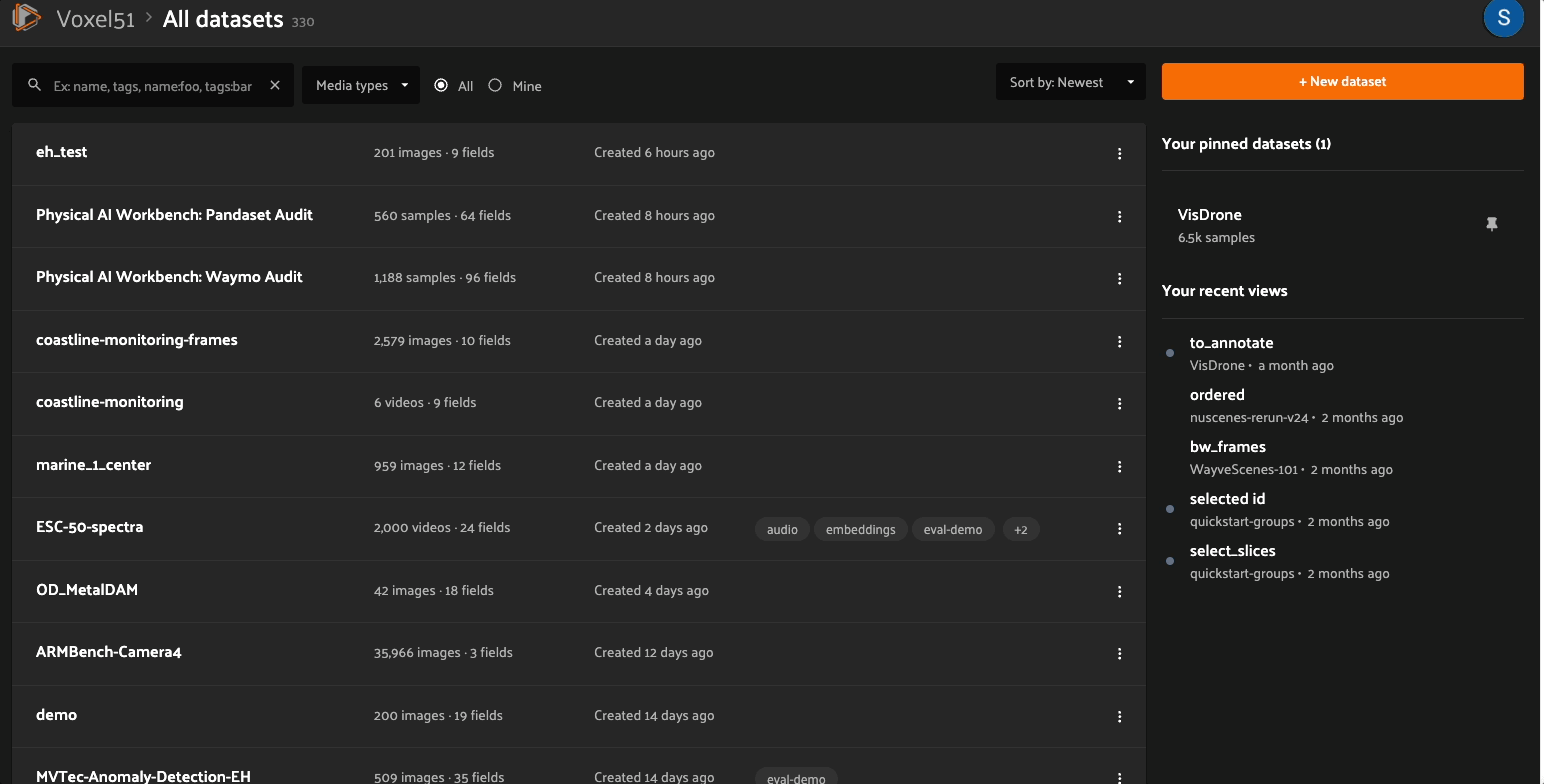Open the Sort by: Newest dropdown
Viewport: 1544px width, 784px height.
pos(1070,82)
